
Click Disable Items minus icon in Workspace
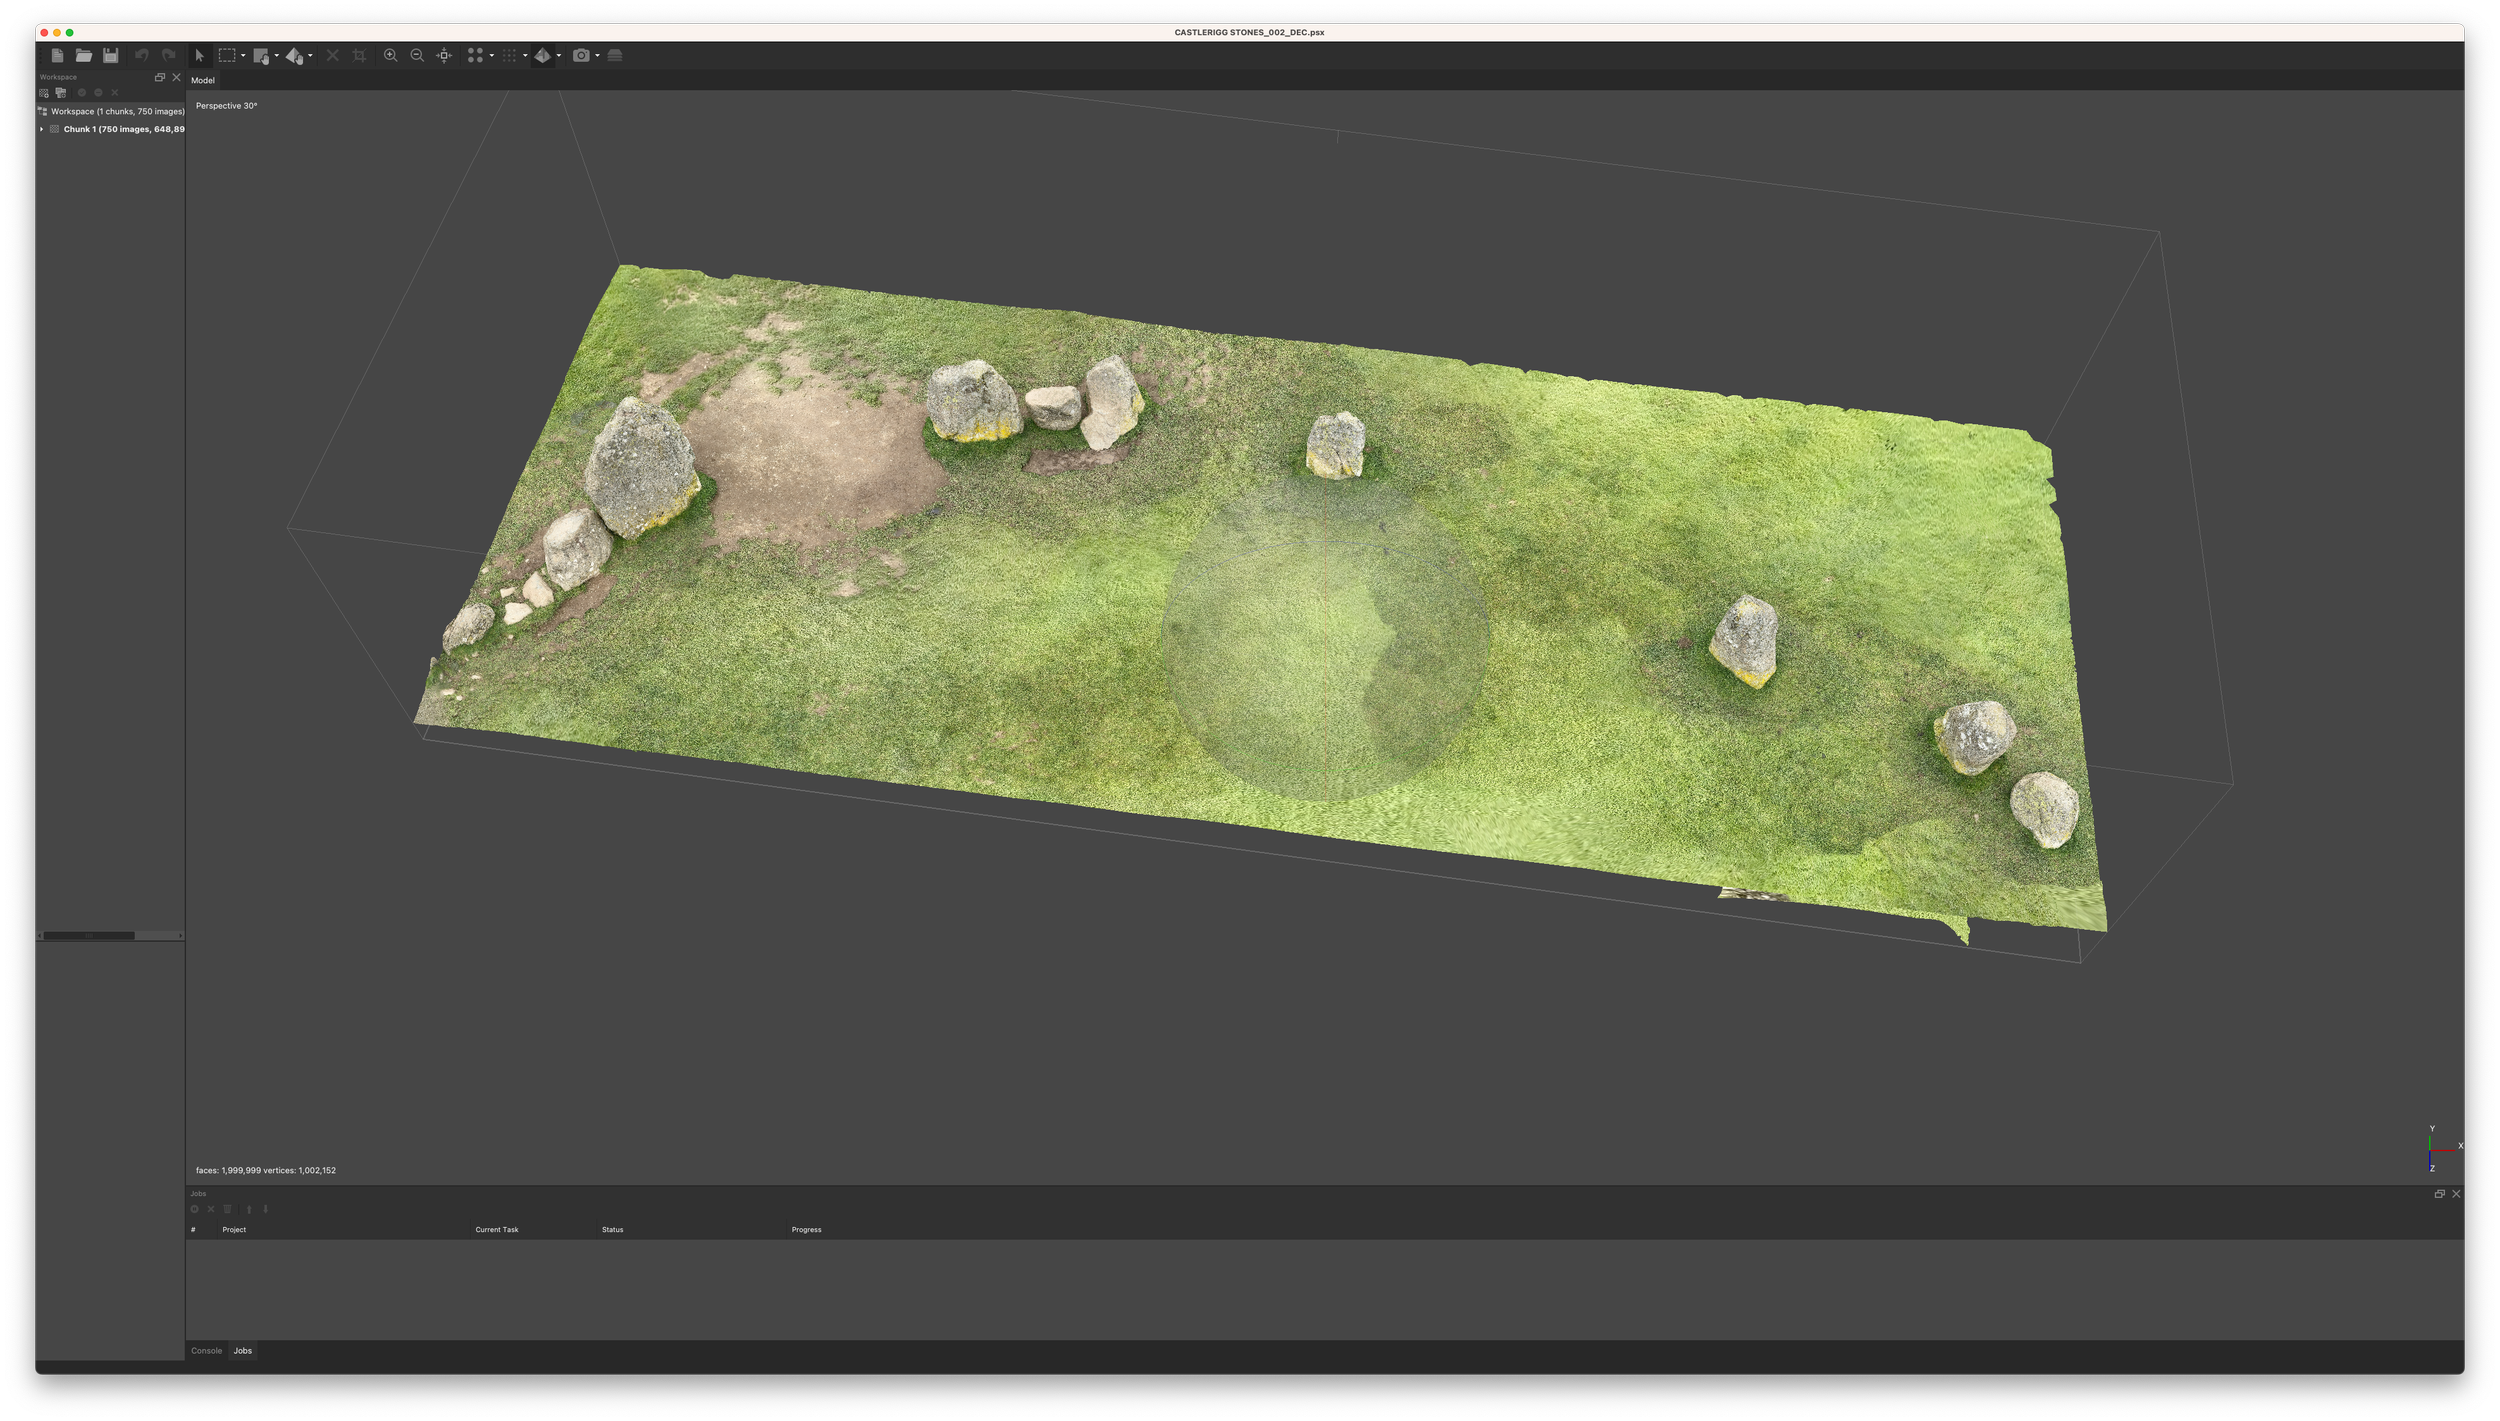pos(98,93)
